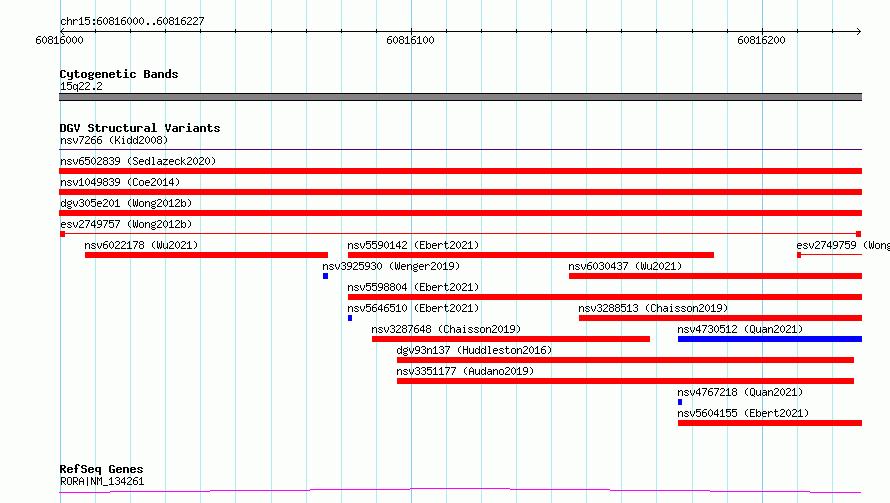Open the nsv1049839 (Coe2014) variant label

120,182
